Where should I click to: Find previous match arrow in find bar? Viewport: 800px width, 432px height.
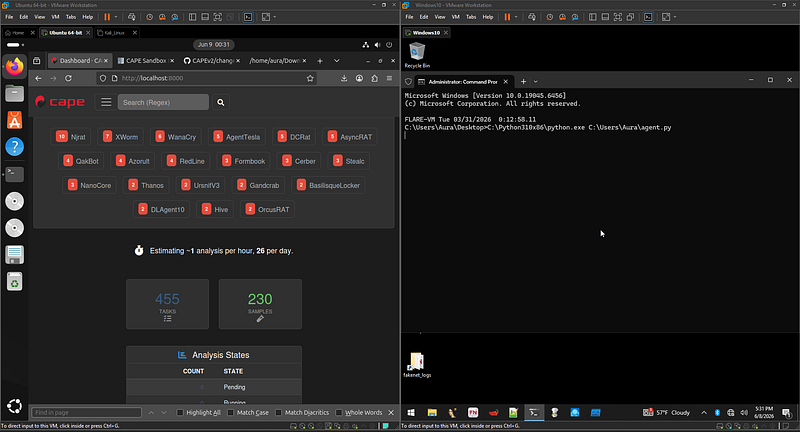tap(151, 413)
